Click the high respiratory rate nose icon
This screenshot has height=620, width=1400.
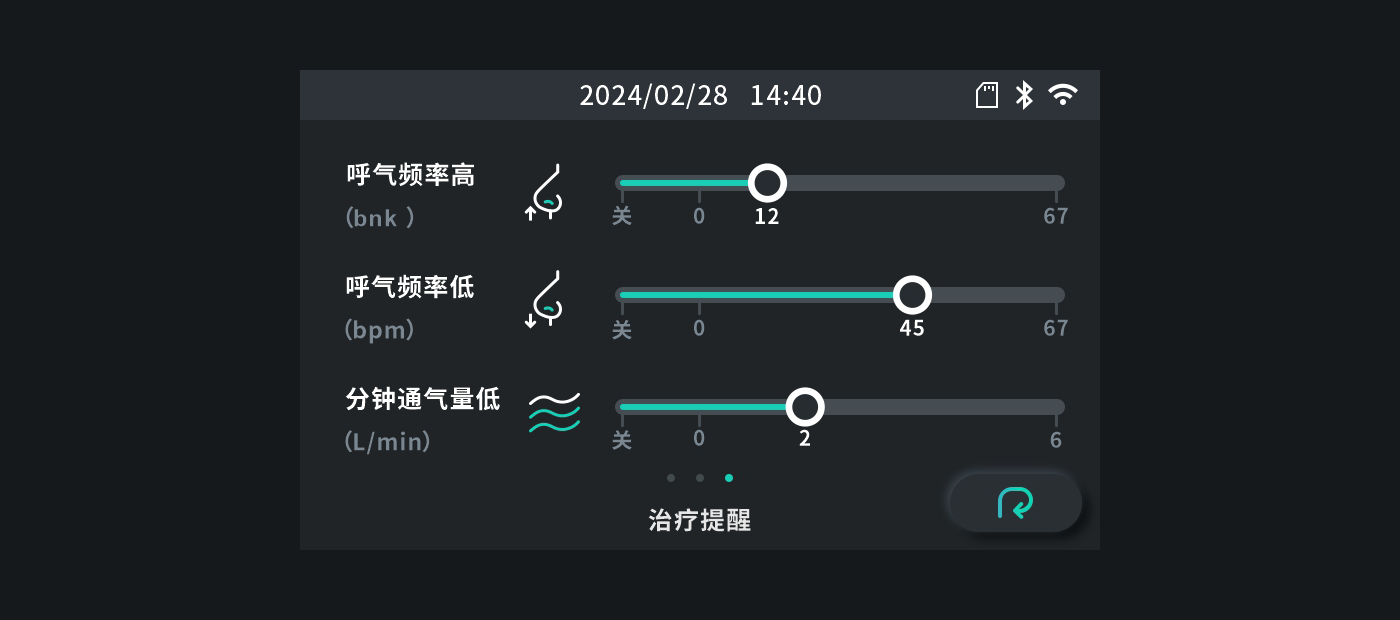click(546, 192)
